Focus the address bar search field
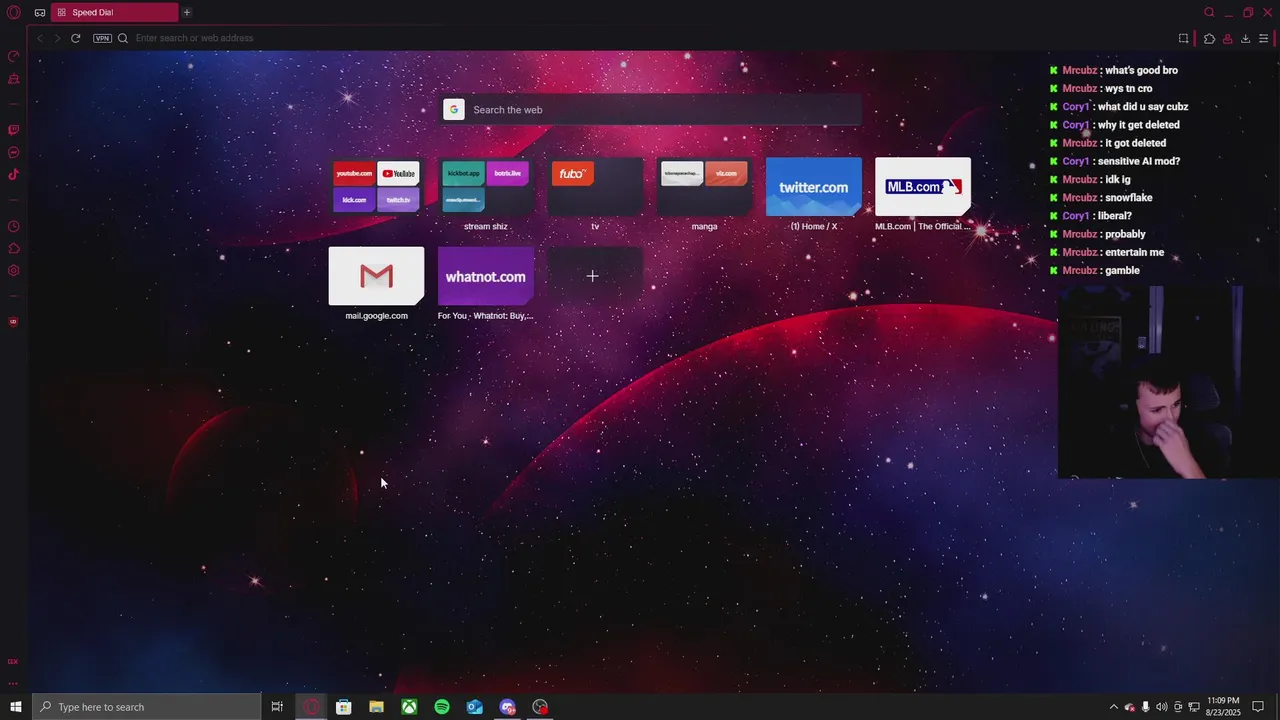 click(640, 38)
